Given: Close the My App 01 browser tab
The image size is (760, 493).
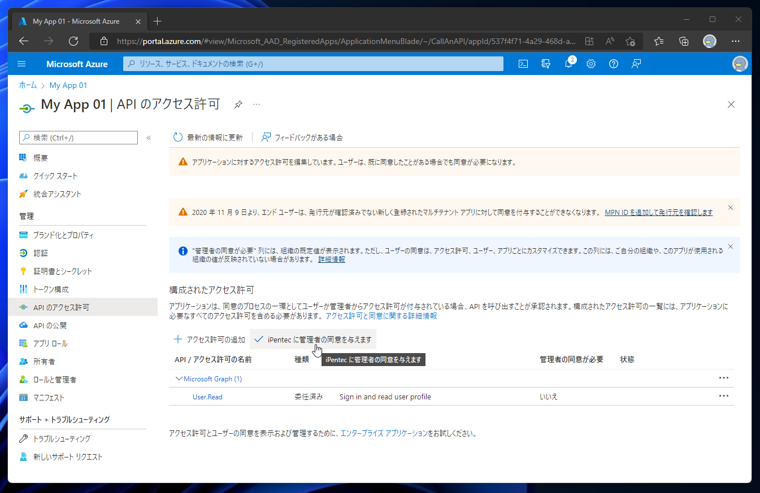Looking at the screenshot, I should coord(138,21).
